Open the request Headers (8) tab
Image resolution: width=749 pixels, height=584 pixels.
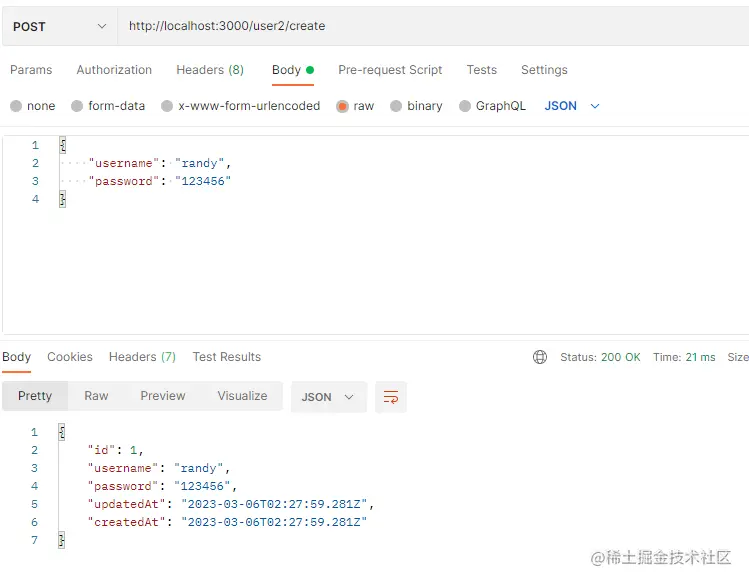(x=210, y=70)
